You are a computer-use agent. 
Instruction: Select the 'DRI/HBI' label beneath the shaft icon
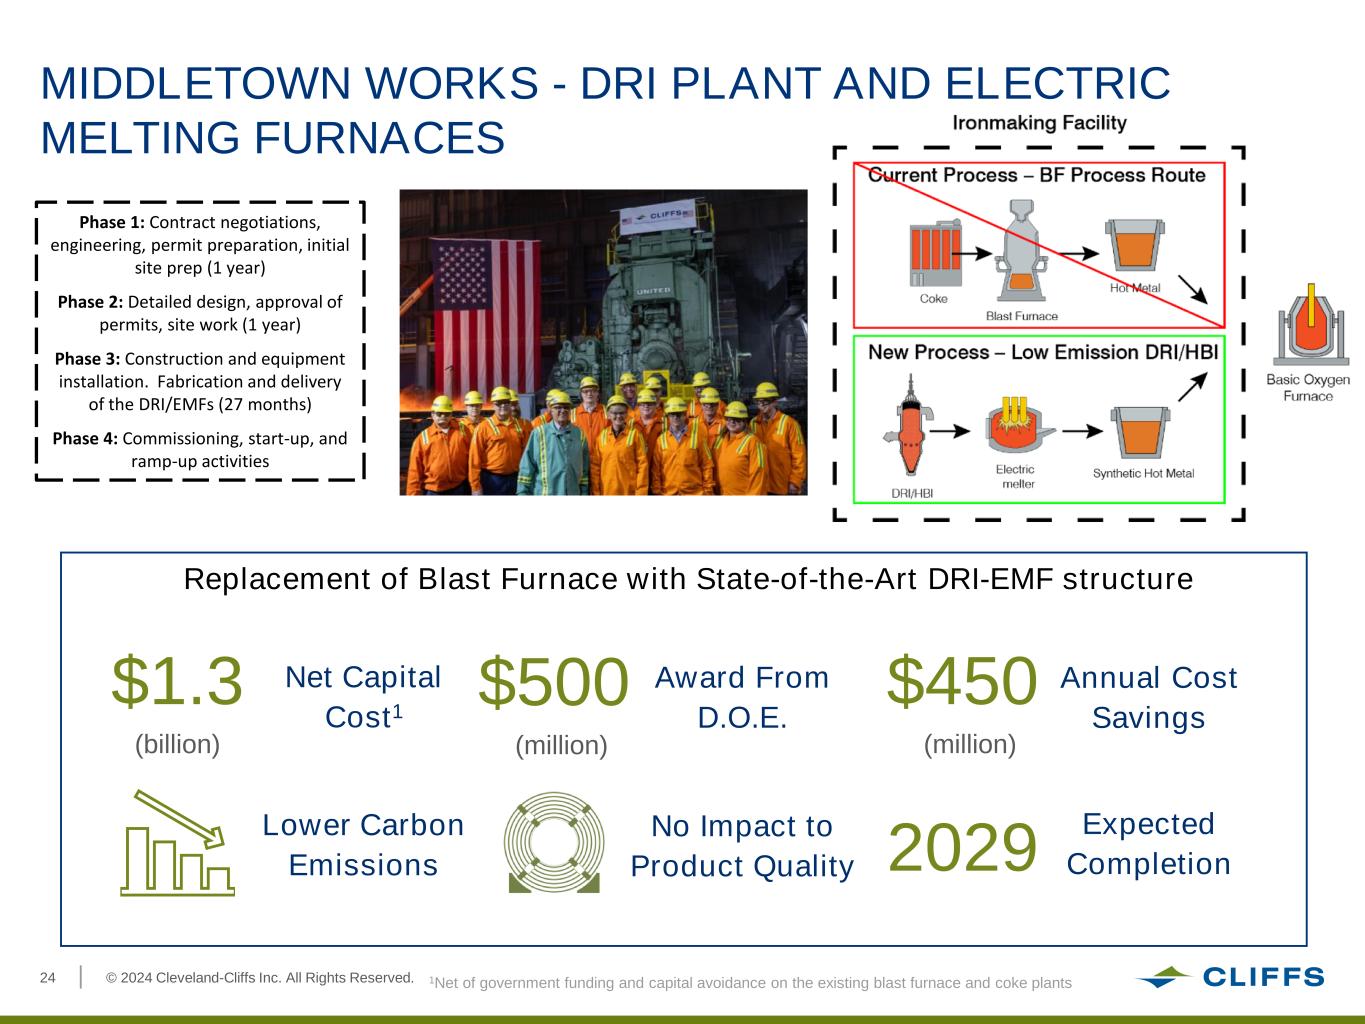(912, 493)
